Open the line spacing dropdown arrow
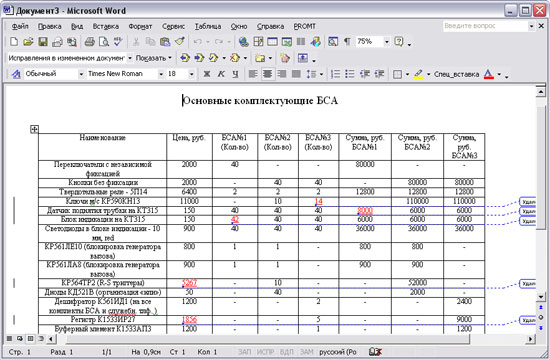The width and height of the screenshot is (550, 360). [x=321, y=74]
